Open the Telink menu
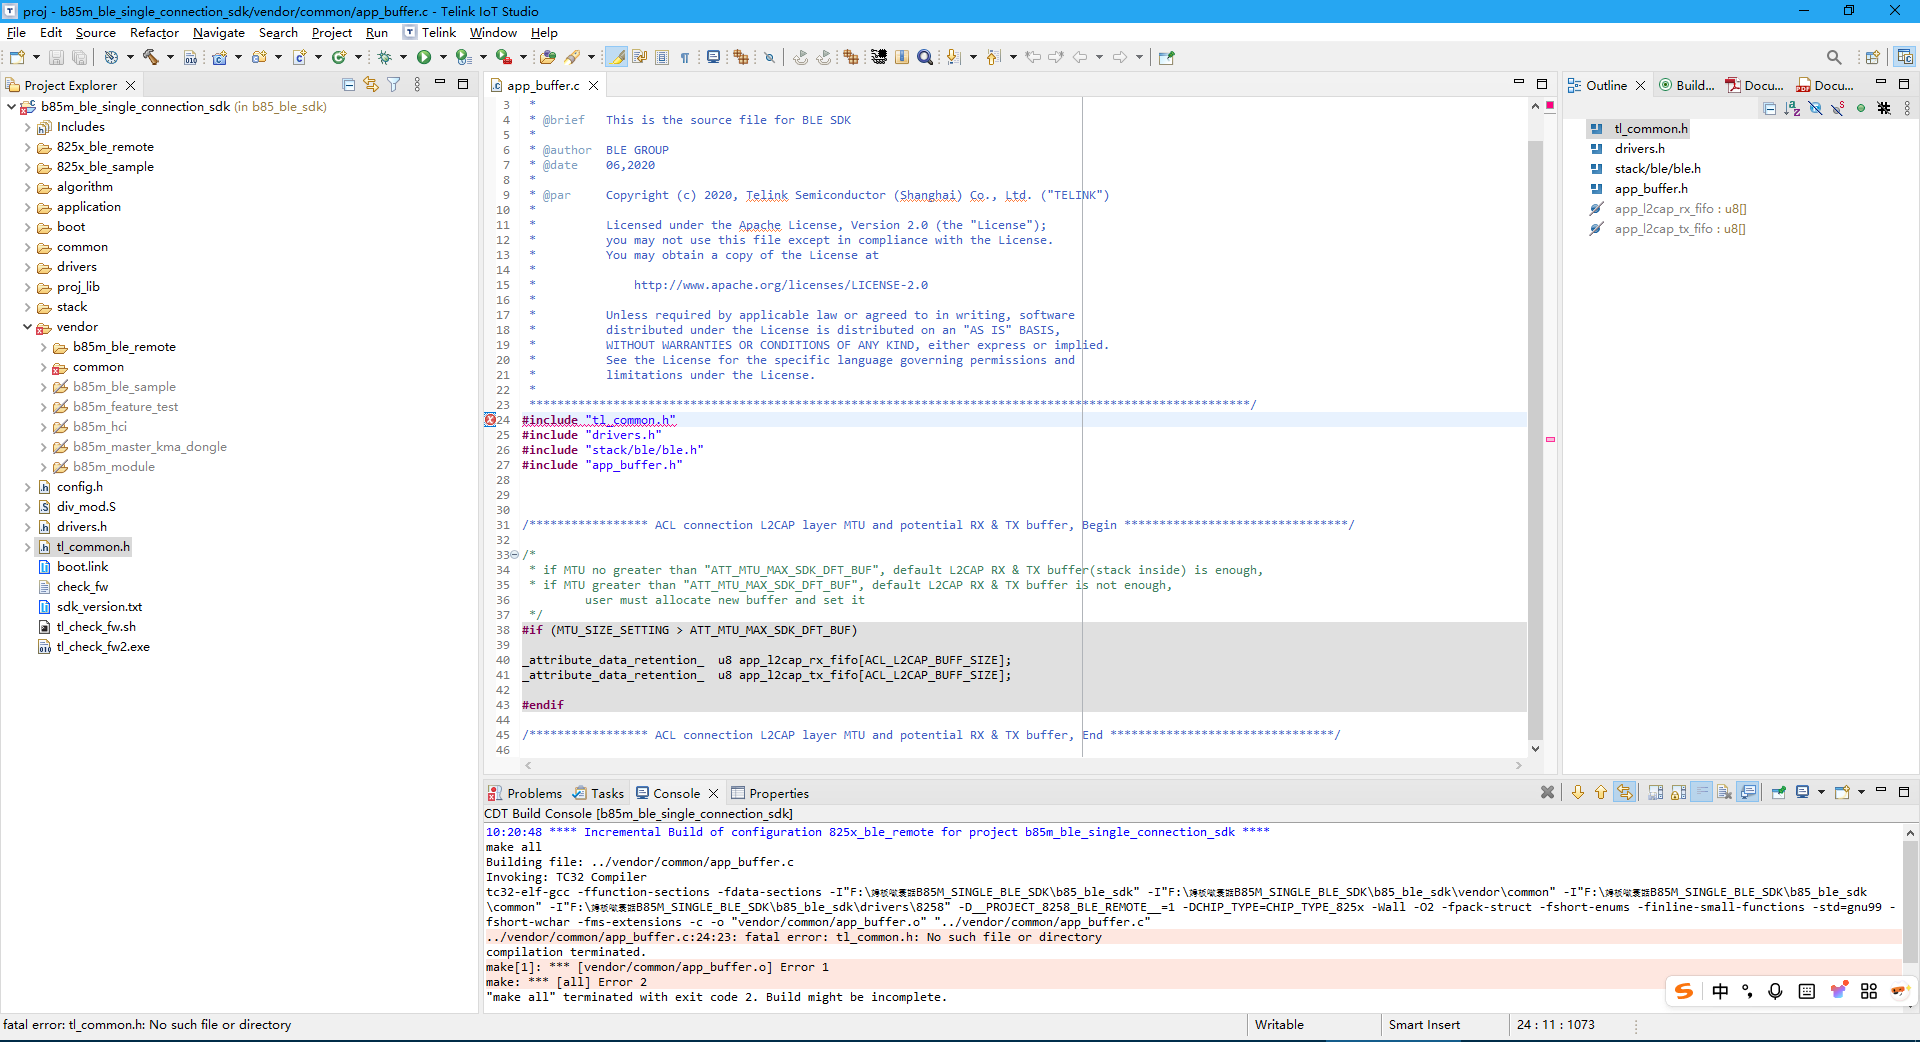1920x1042 pixels. tap(439, 33)
